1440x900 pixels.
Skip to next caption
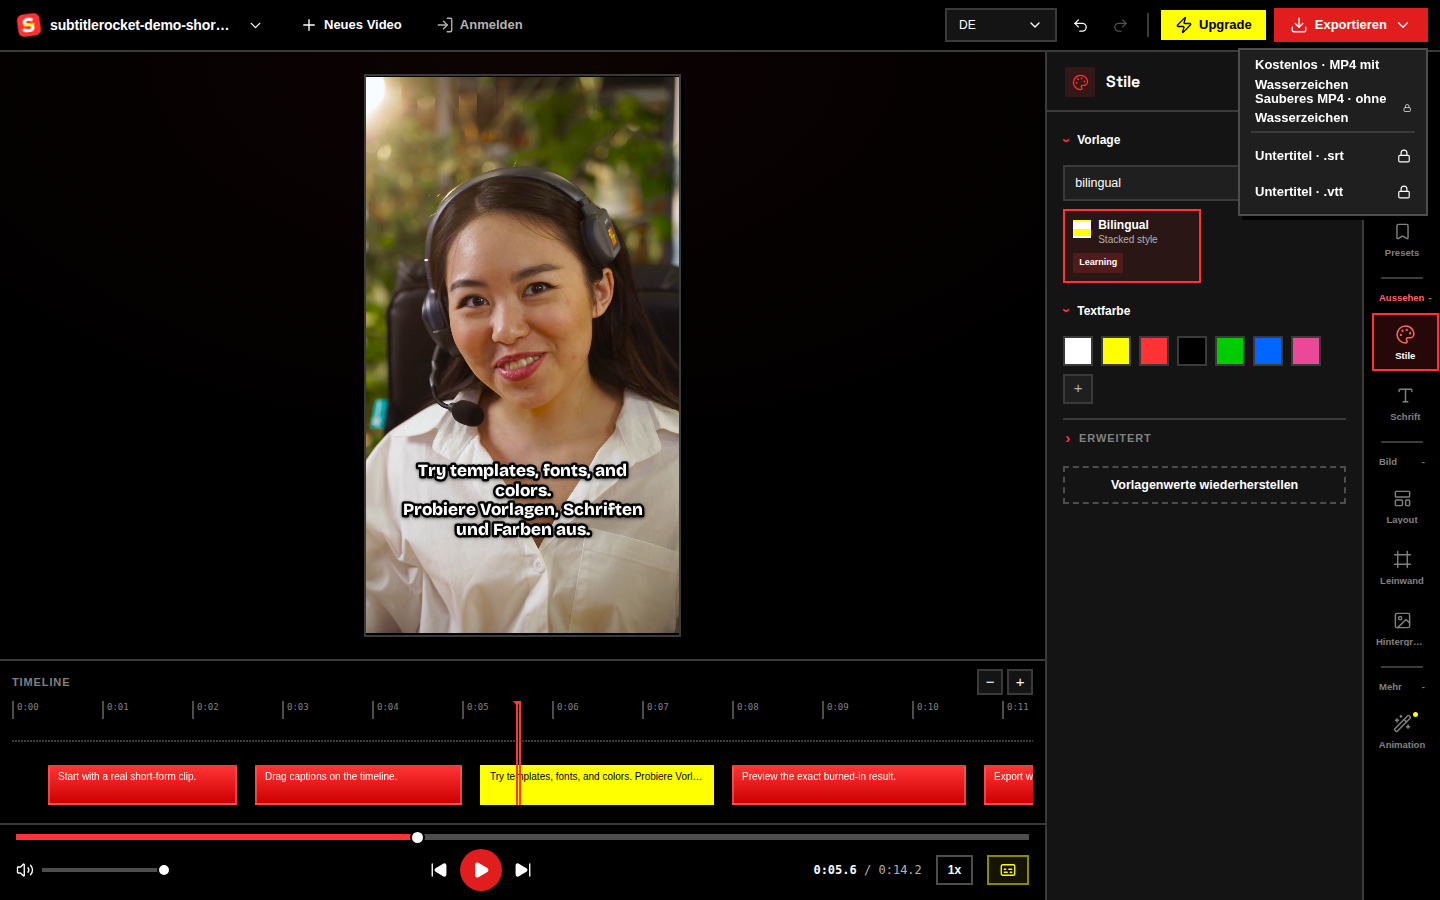pyautogui.click(x=522, y=870)
